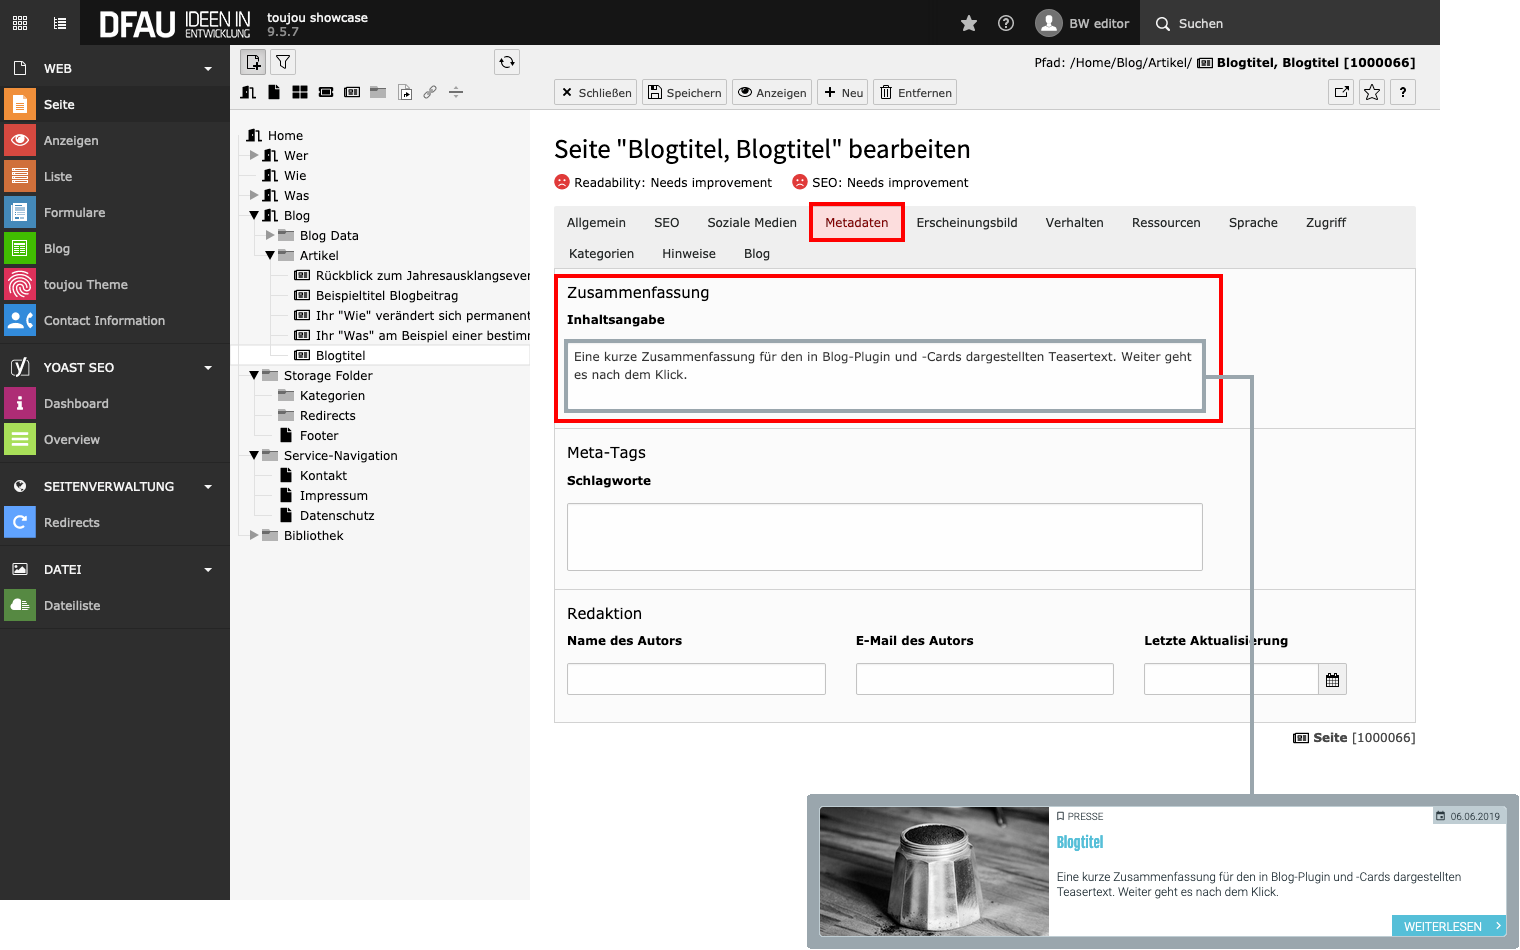1520x950 pixels.
Task: Click the Schlagworte text area
Action: (x=884, y=537)
